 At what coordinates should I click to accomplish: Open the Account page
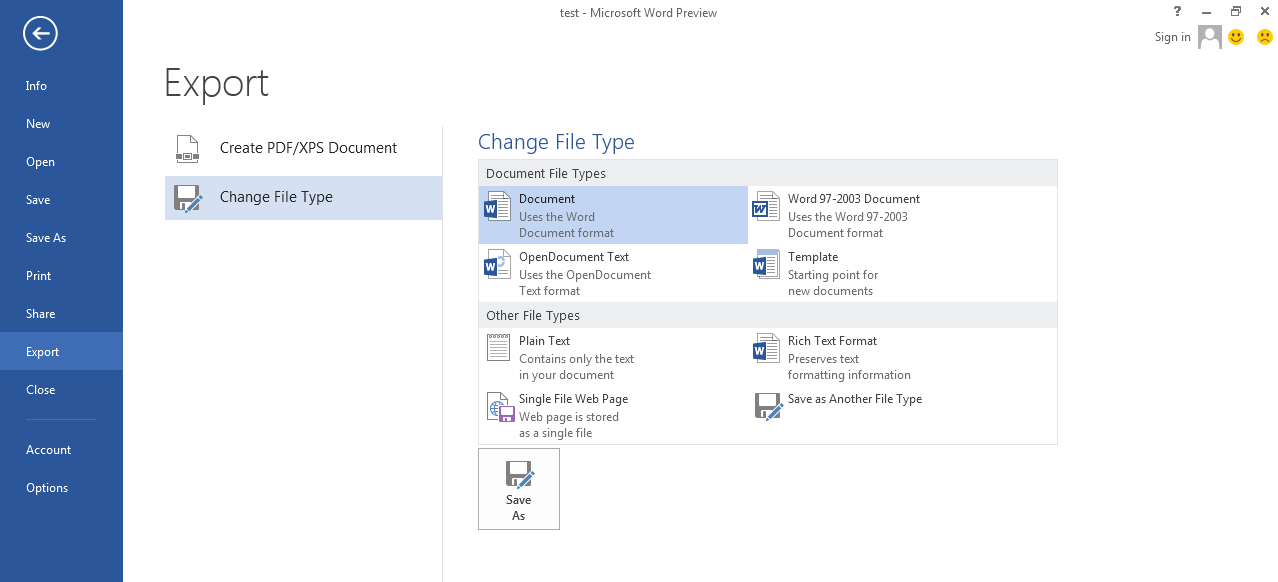61,450
